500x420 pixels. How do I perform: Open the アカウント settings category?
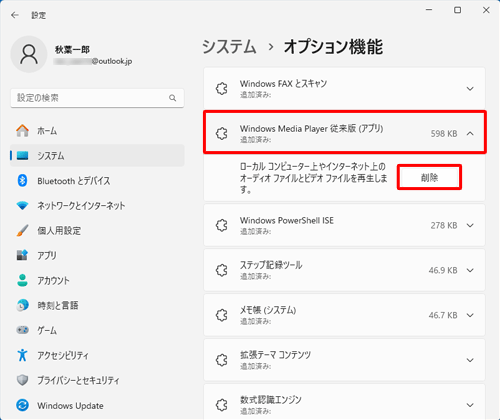click(x=97, y=280)
